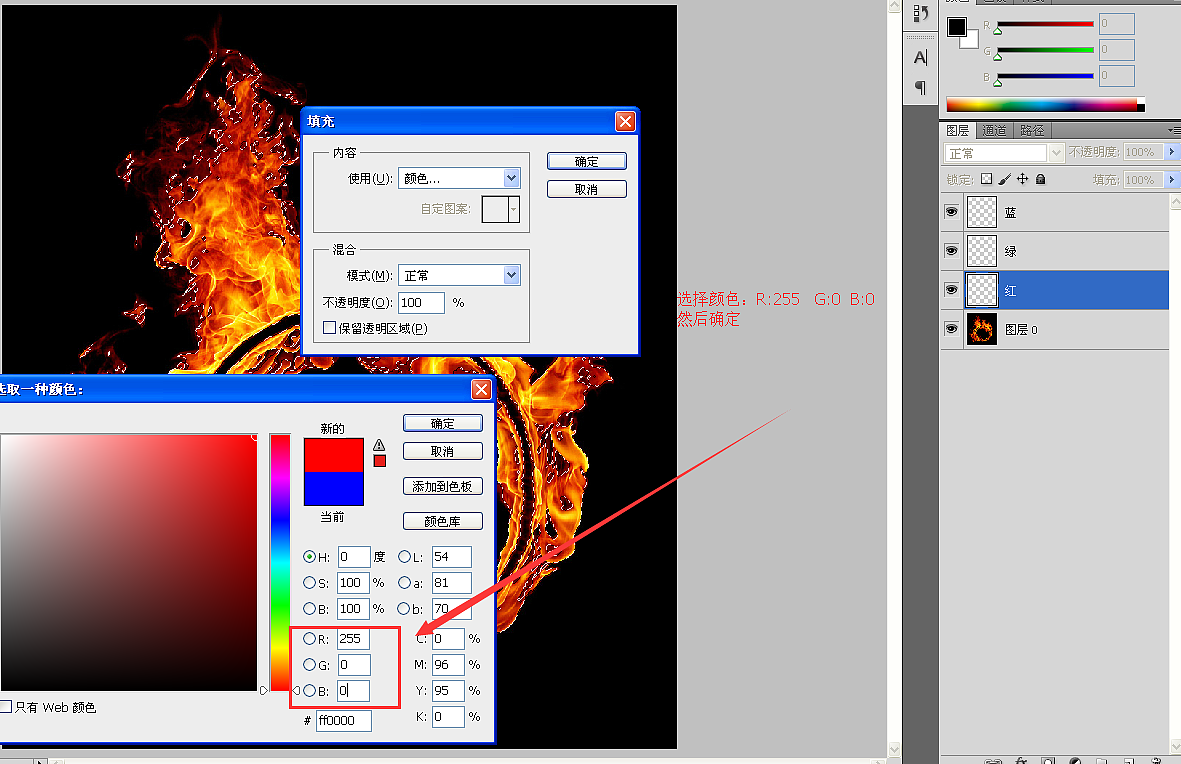Hide the 红 layer
Image resolution: width=1181 pixels, height=764 pixels.
pyautogui.click(x=951, y=289)
